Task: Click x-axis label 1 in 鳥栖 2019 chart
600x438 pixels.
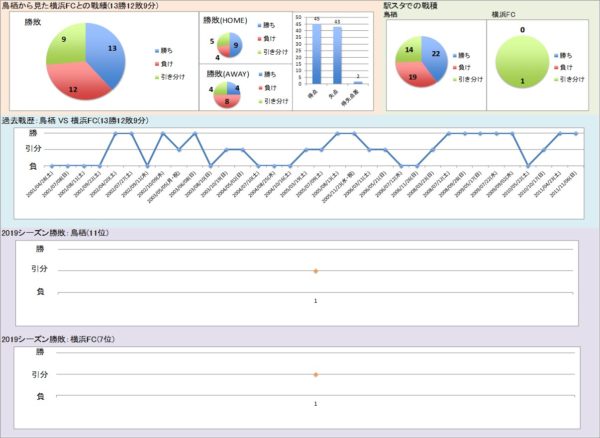Action: coord(315,301)
